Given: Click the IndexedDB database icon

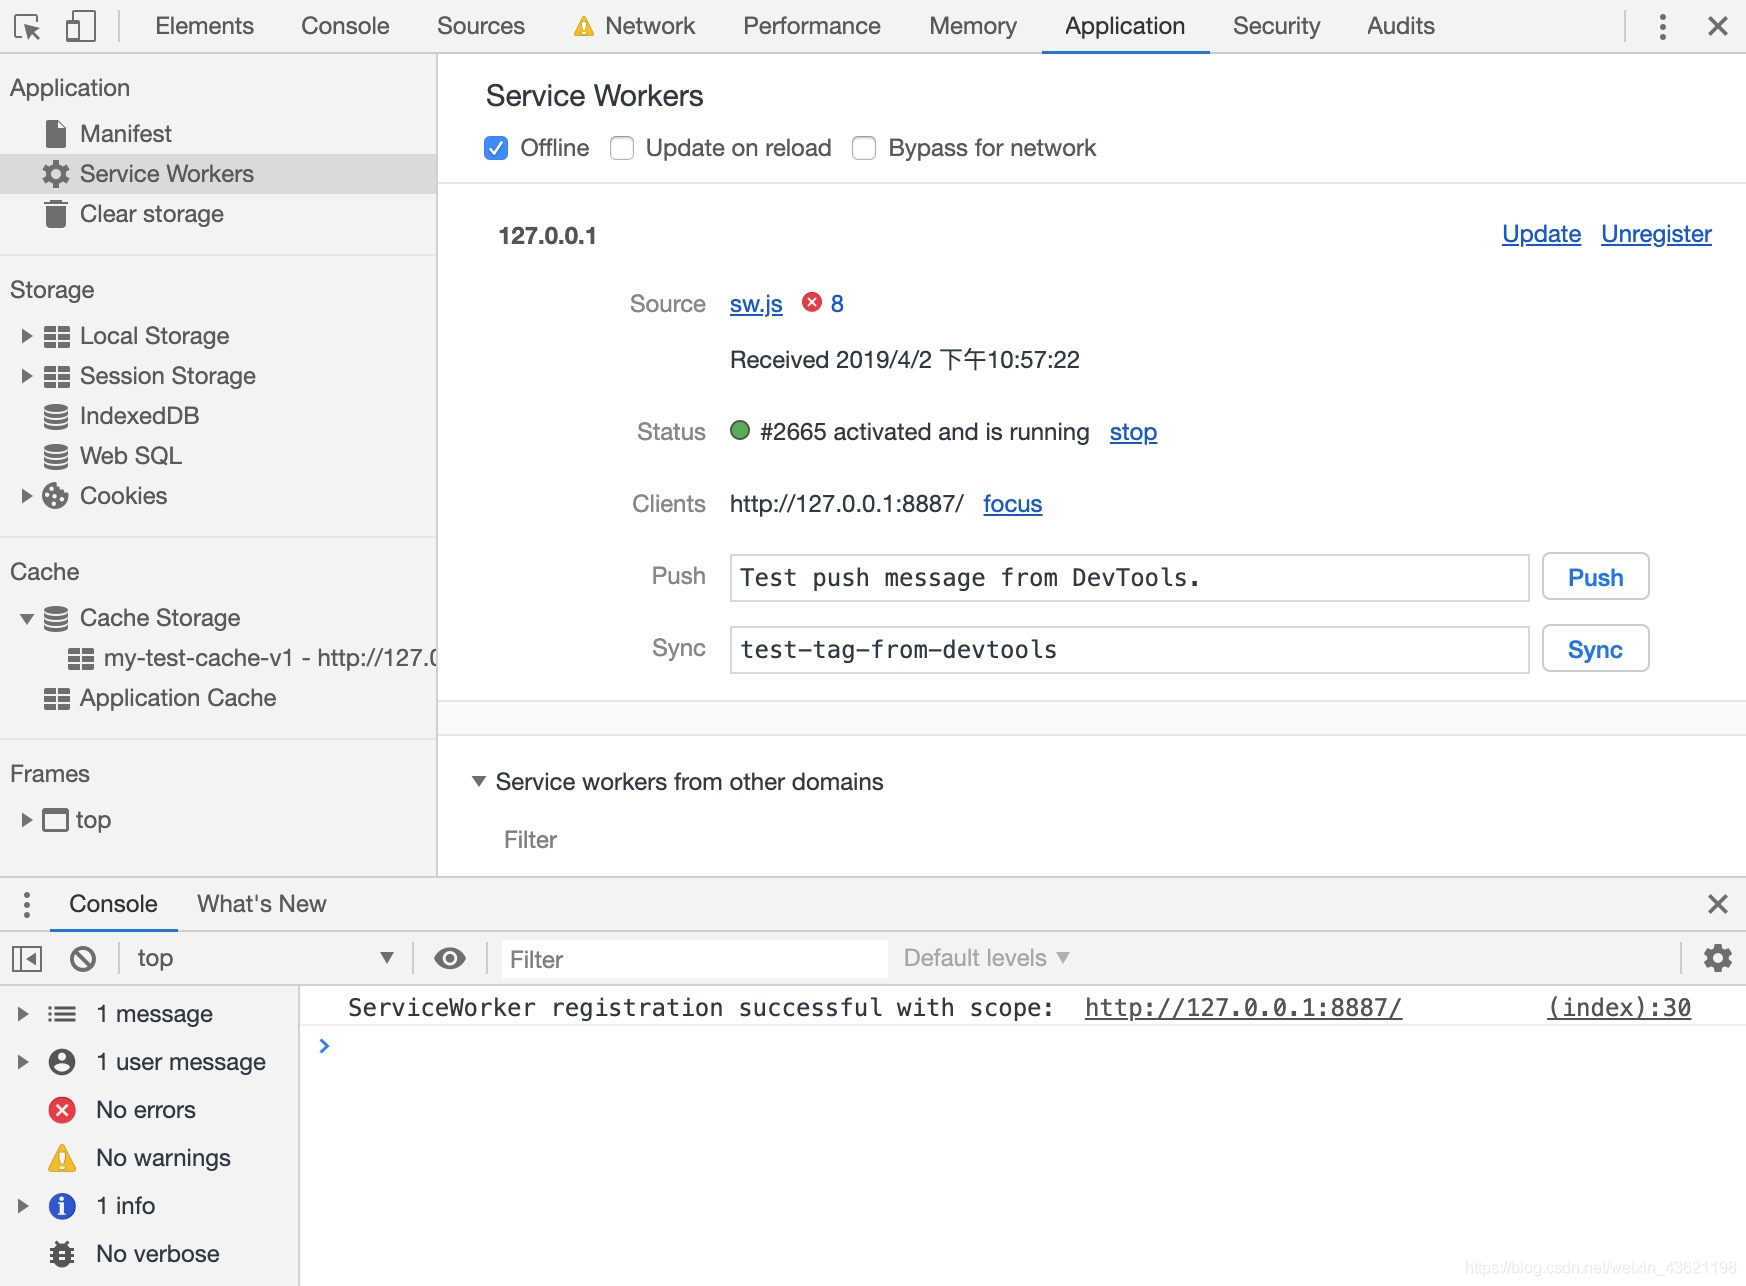Looking at the screenshot, I should (x=56, y=416).
